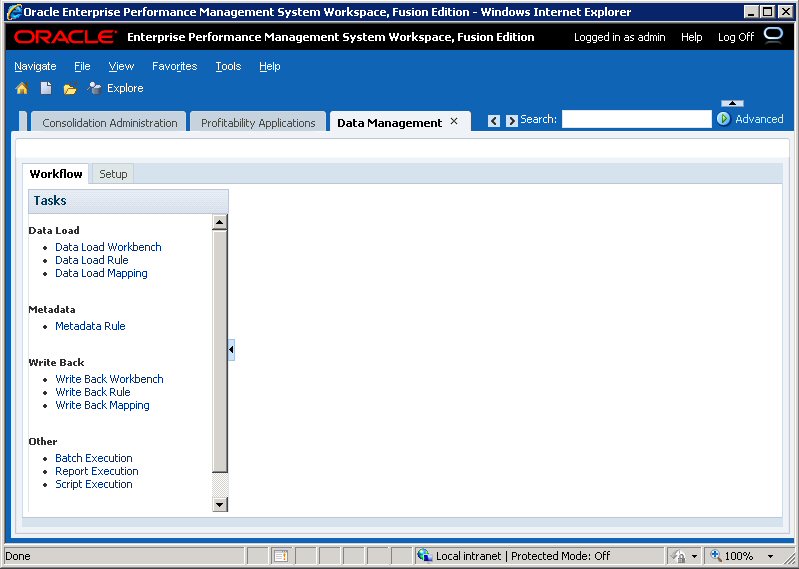Click the Oracle O icon top right
Viewport: 799px width, 569px height.
click(773, 36)
